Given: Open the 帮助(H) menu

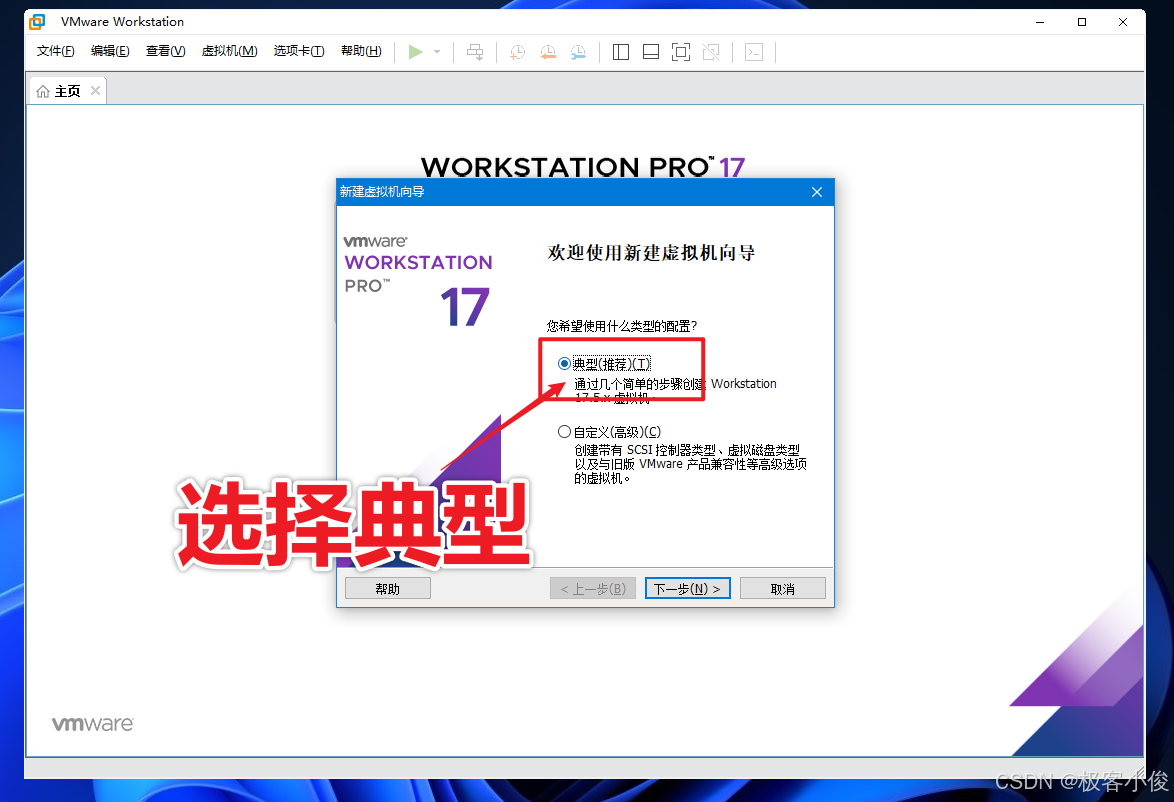Looking at the screenshot, I should (361, 51).
